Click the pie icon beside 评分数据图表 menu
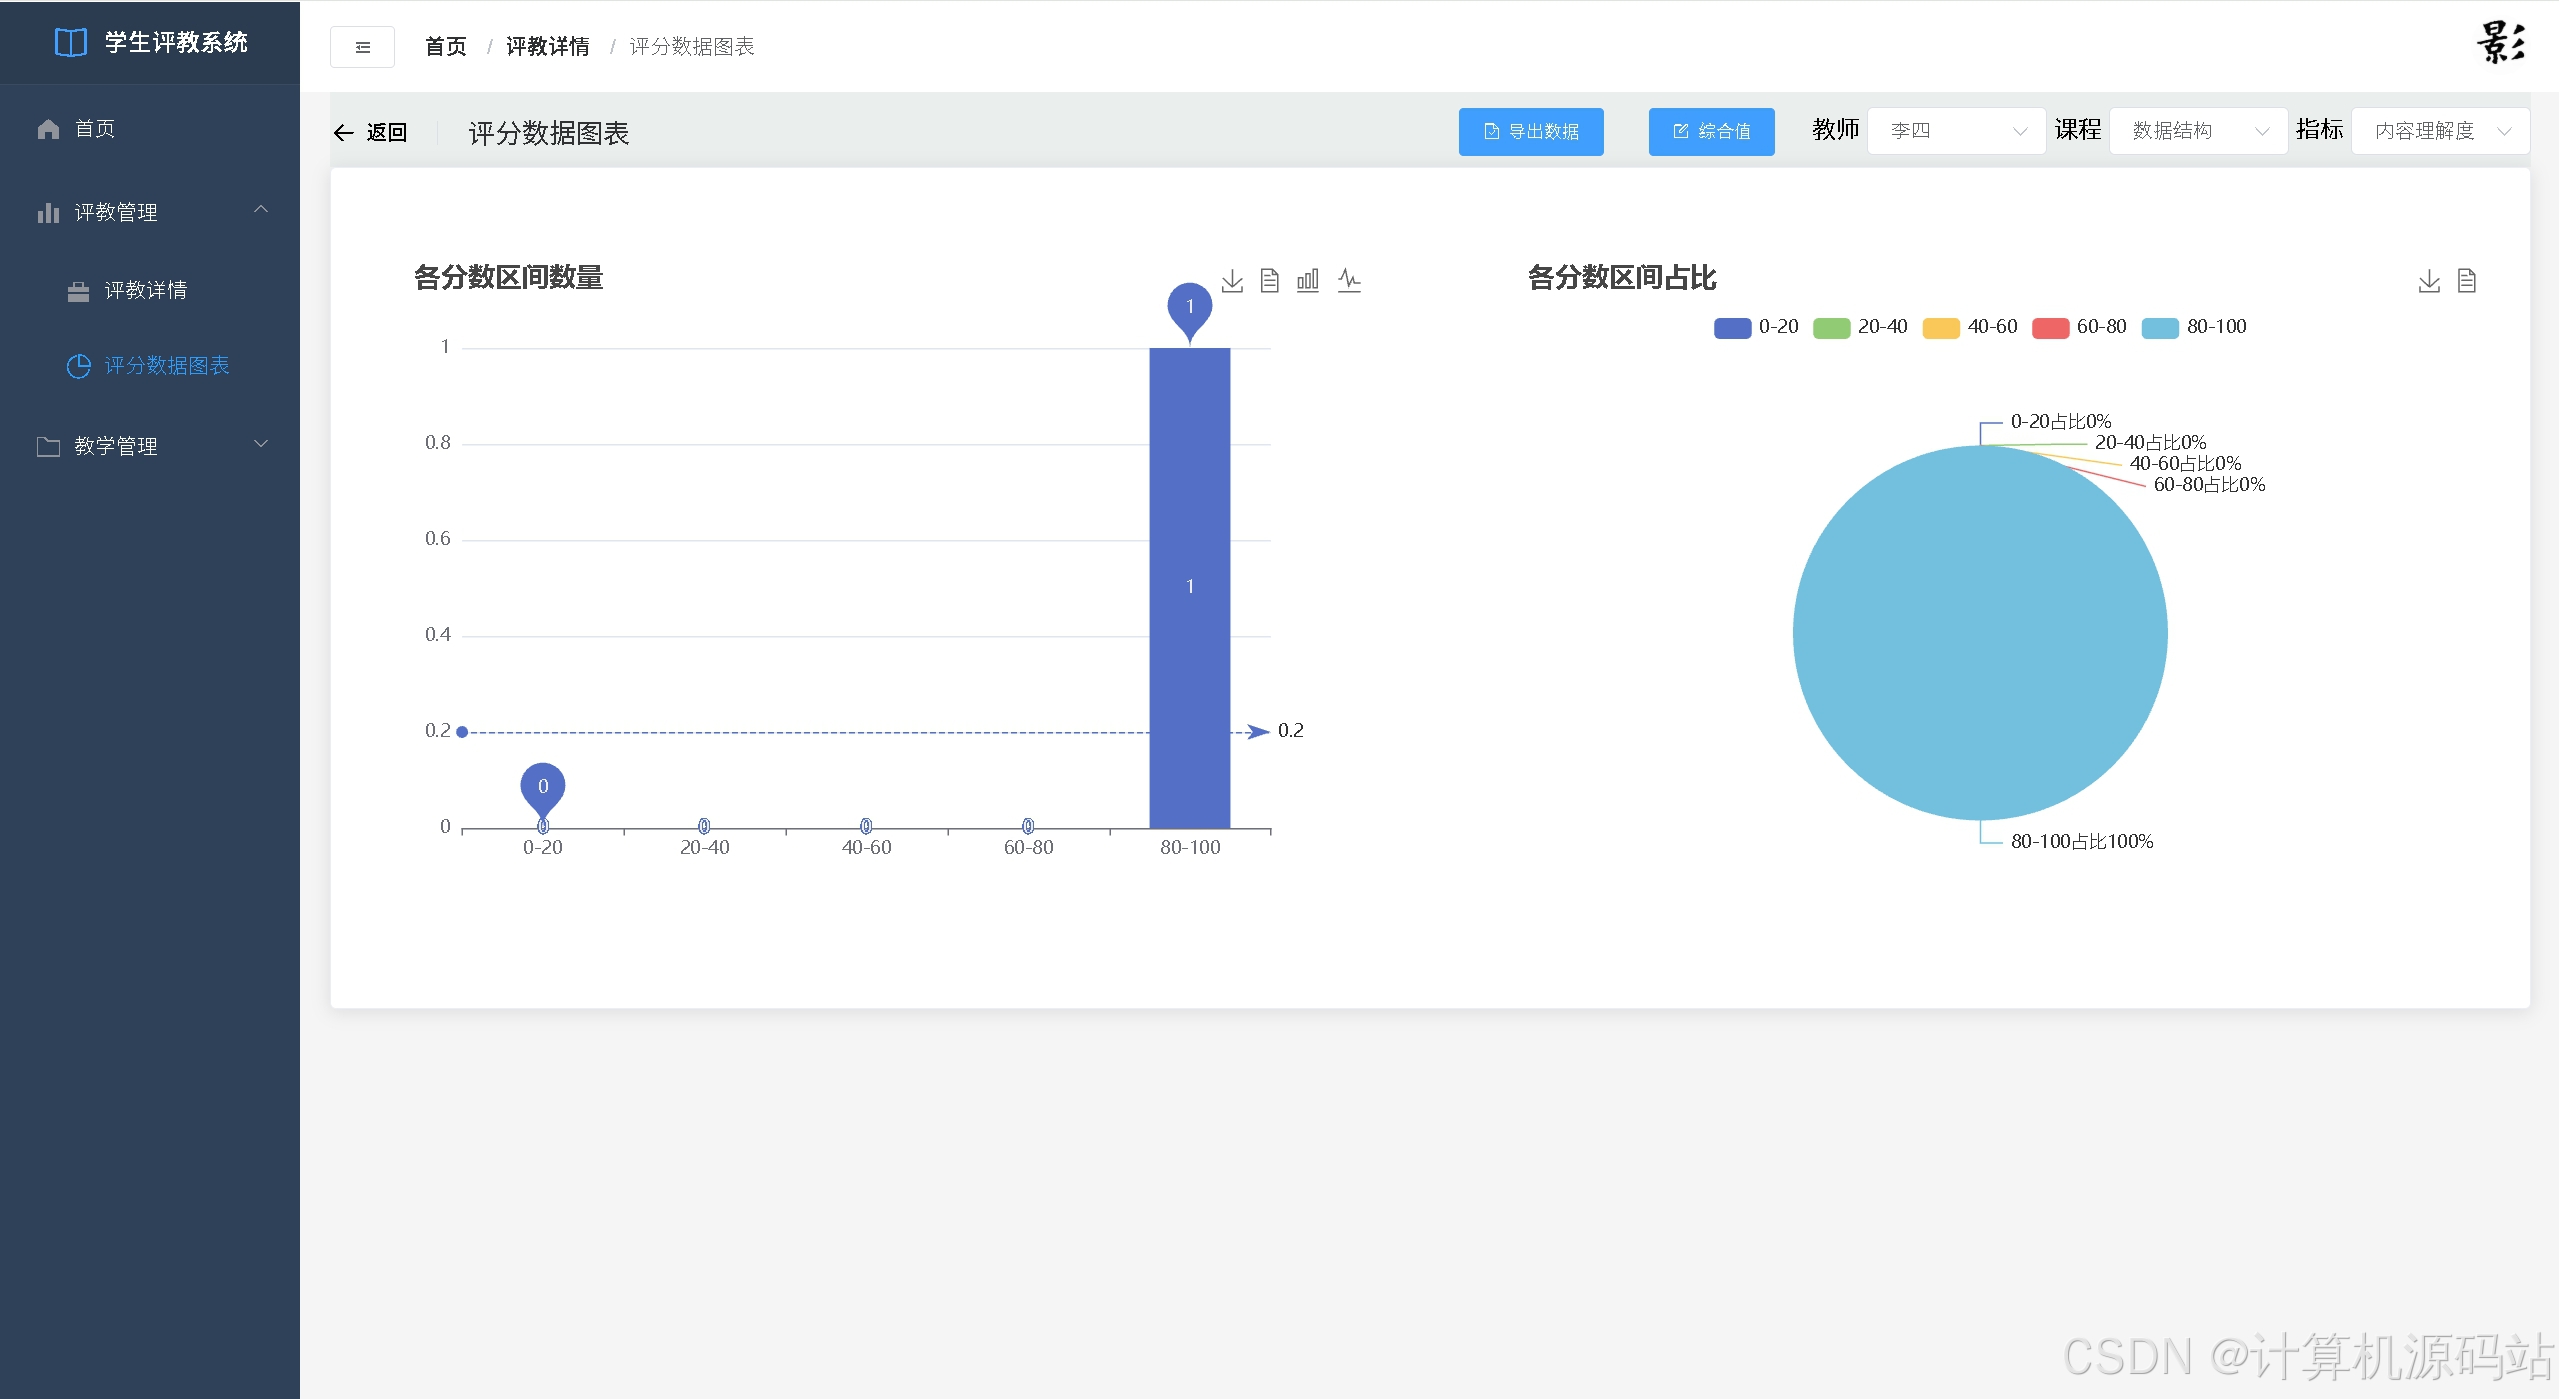The height and width of the screenshot is (1399, 2559). [x=78, y=366]
